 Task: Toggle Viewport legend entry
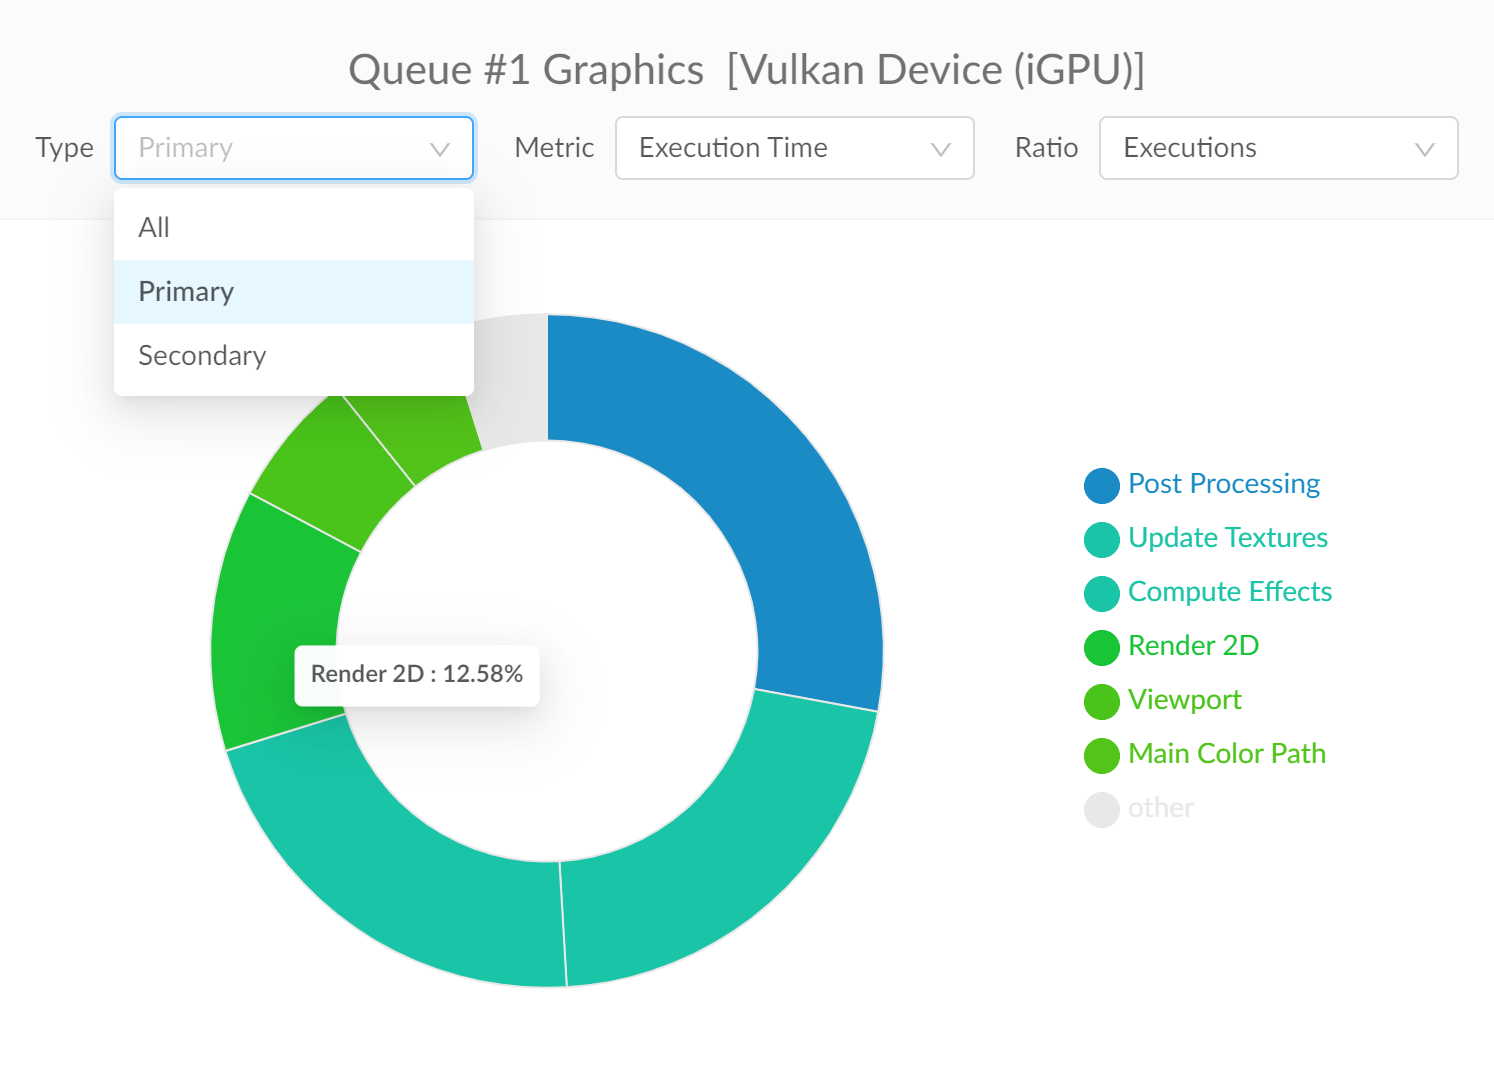(1163, 700)
